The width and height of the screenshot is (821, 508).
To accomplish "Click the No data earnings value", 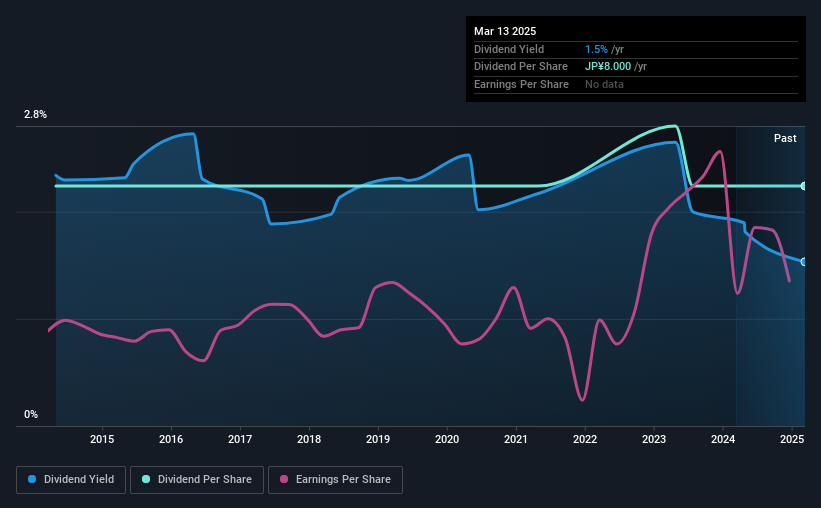I will (x=604, y=84).
